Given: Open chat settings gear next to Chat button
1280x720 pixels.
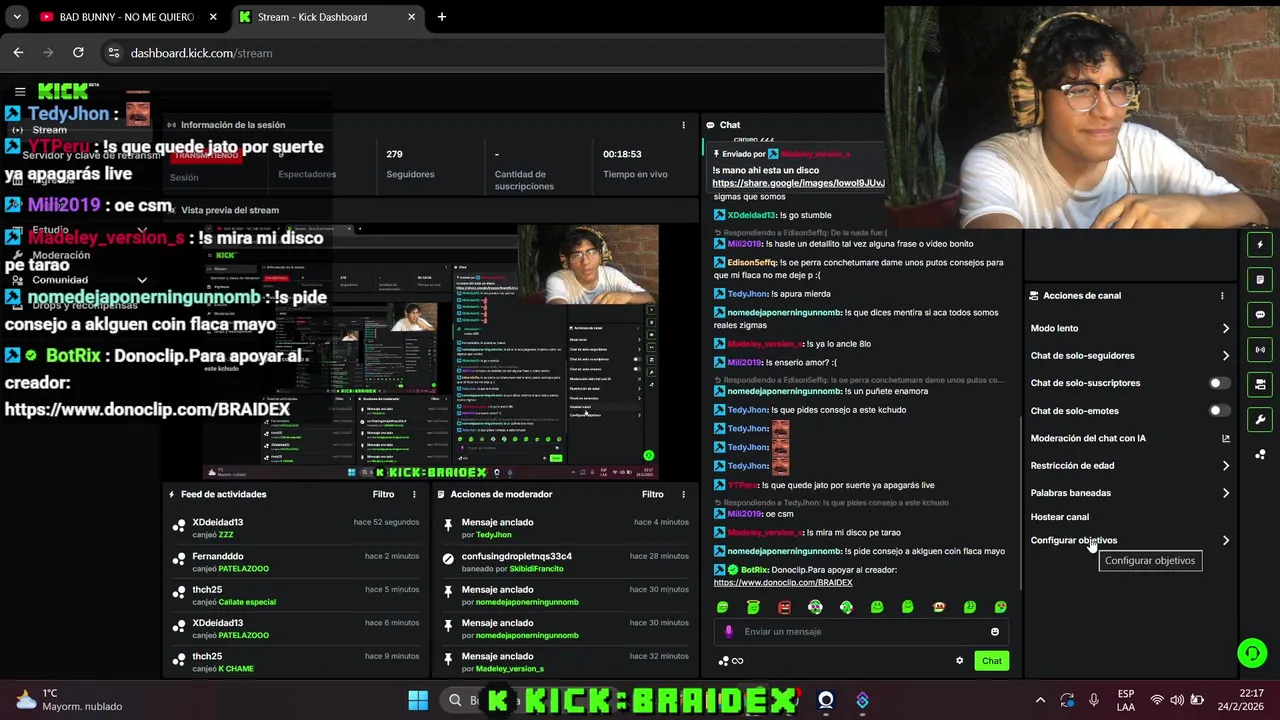Looking at the screenshot, I should pyautogui.click(x=959, y=661).
